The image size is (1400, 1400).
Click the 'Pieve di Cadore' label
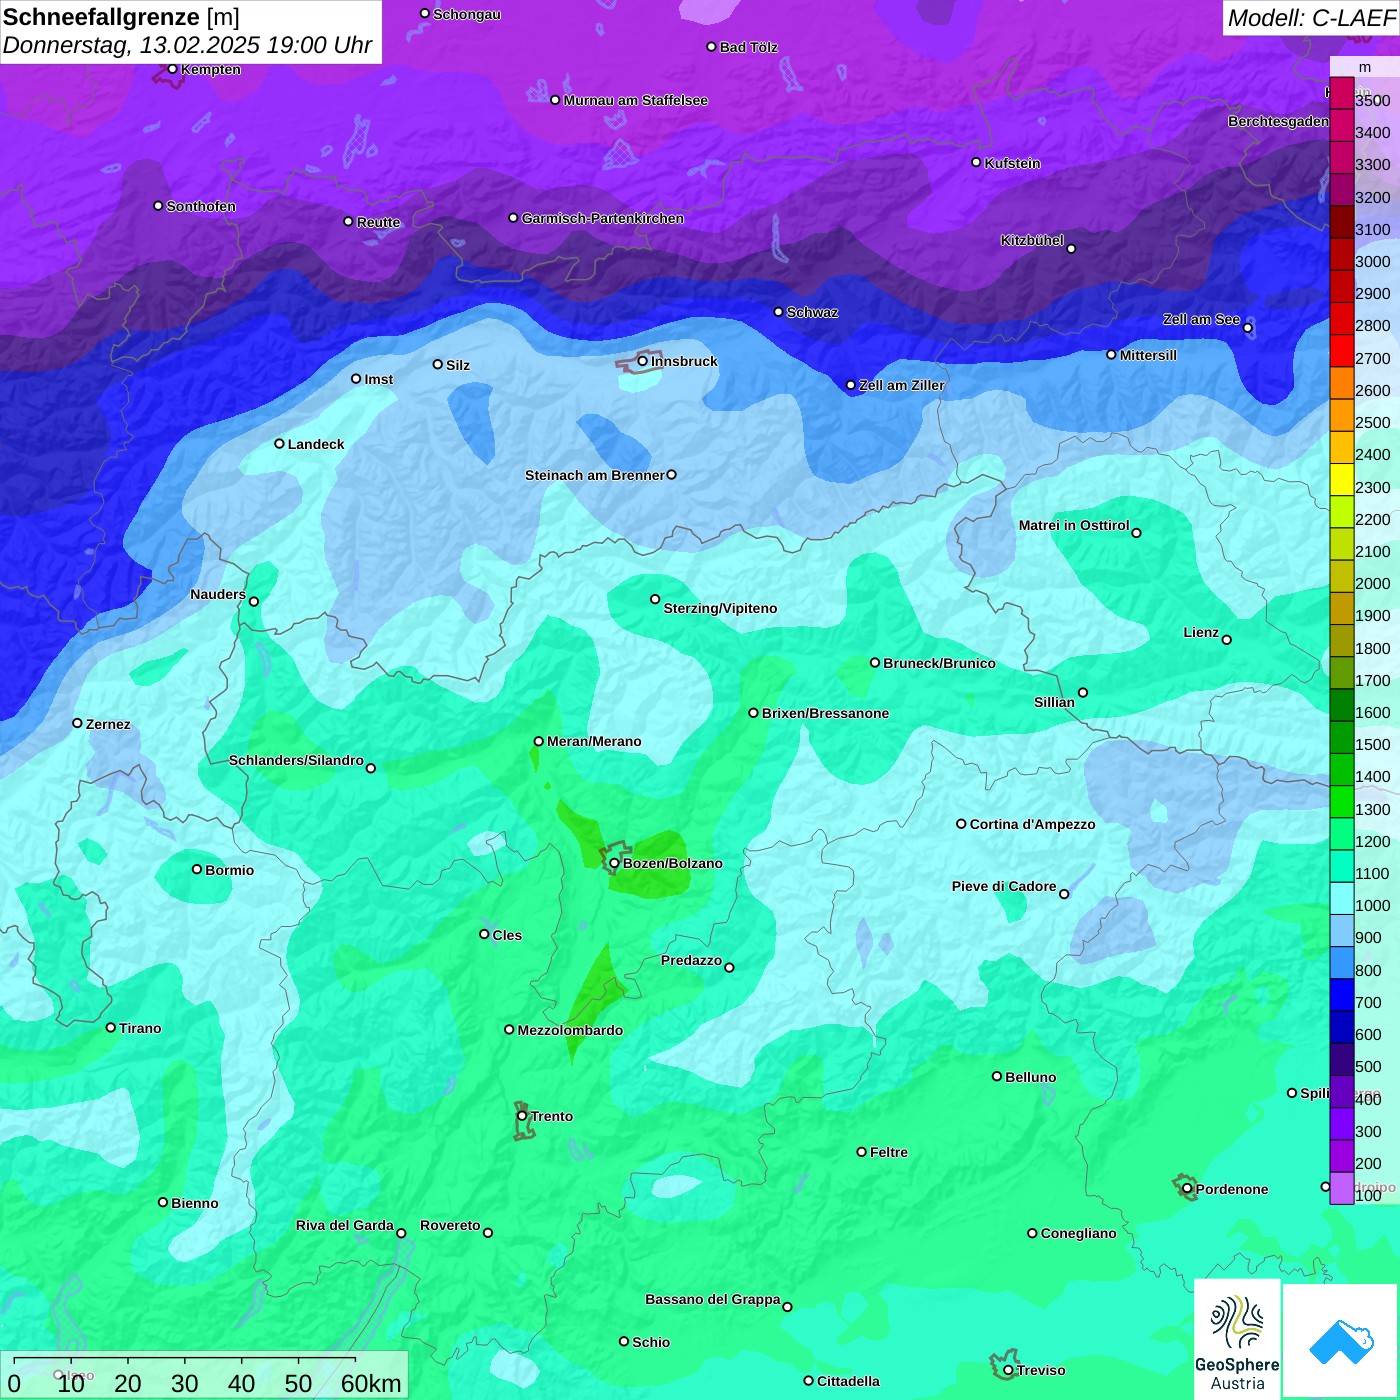coord(1004,886)
